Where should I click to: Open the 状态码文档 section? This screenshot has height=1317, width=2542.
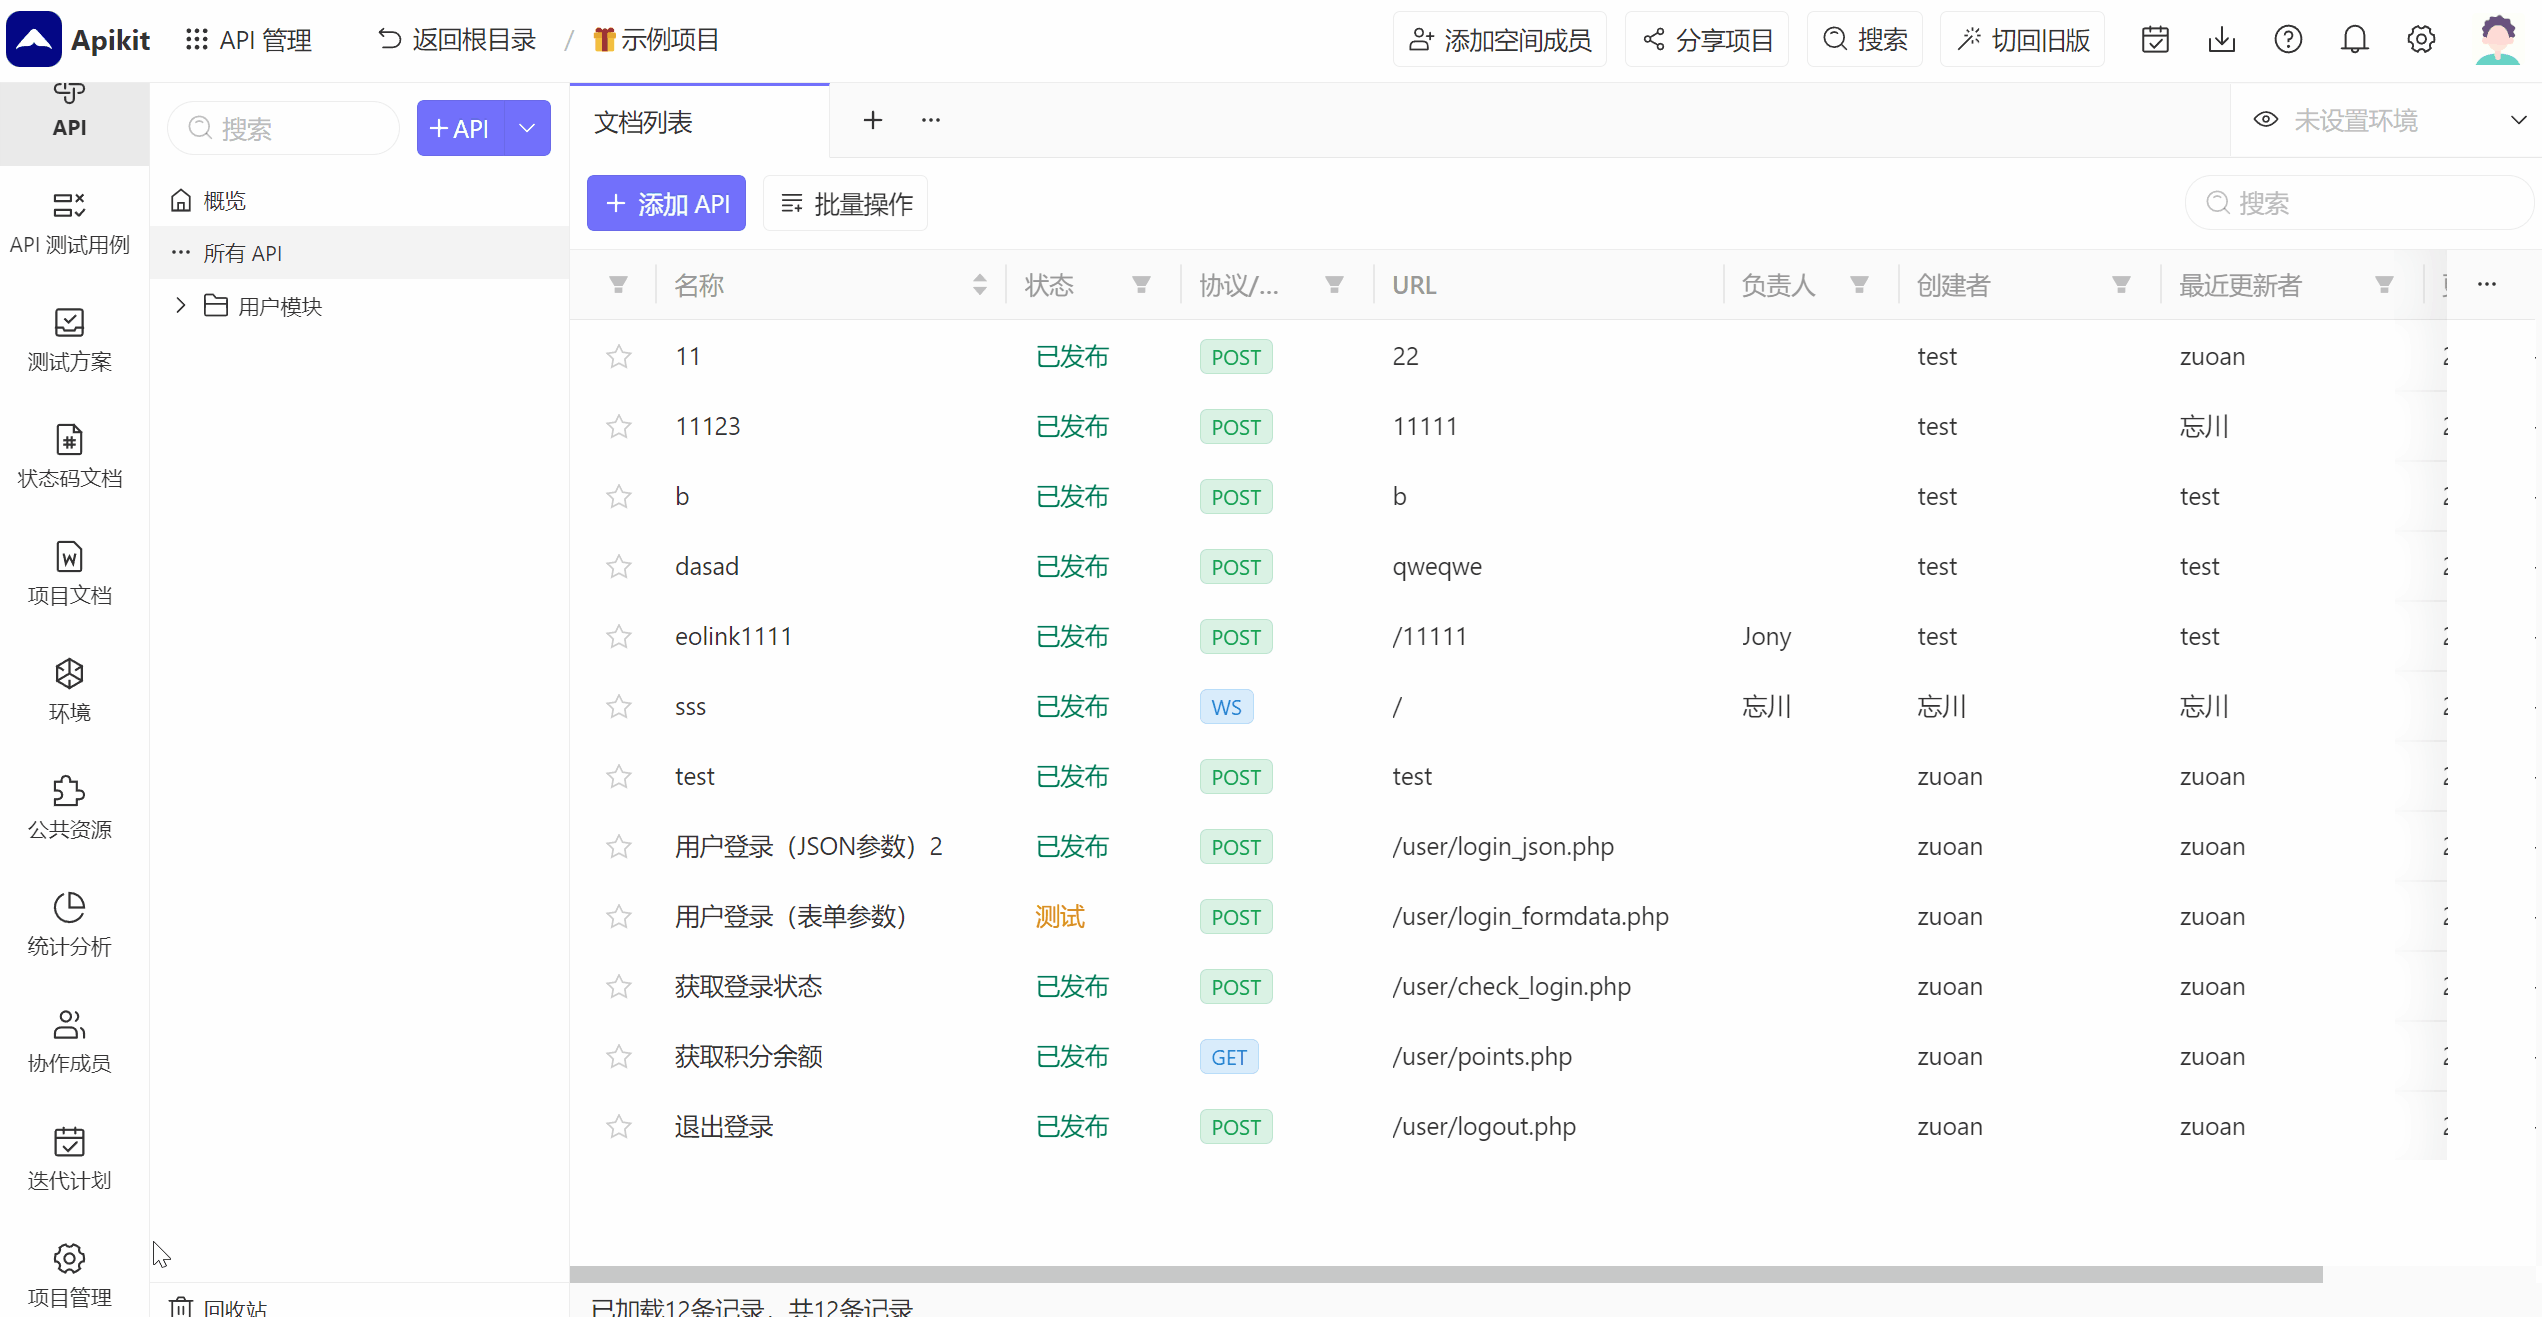click(x=69, y=457)
